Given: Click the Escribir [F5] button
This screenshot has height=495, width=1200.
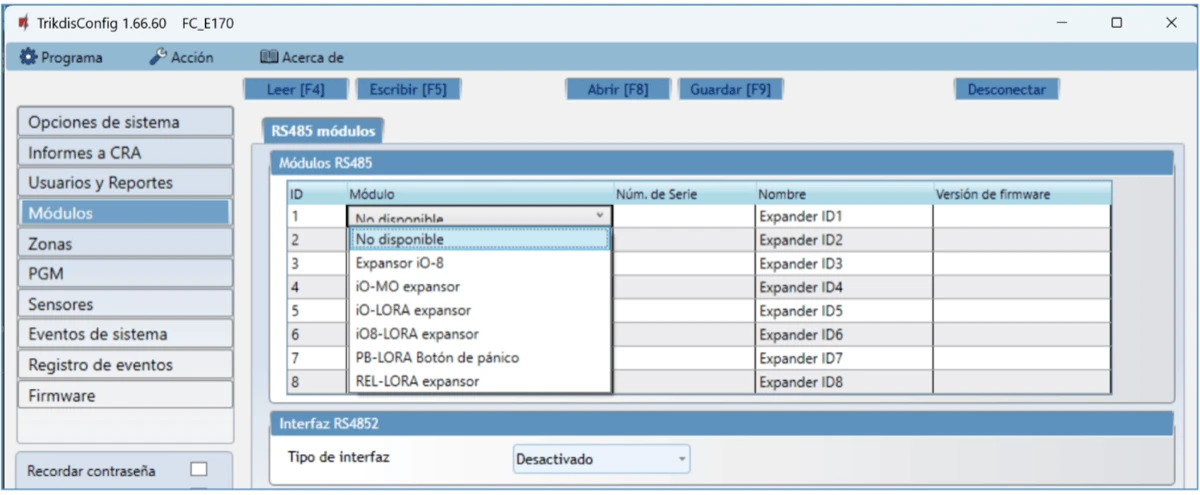Looking at the screenshot, I should click(x=408, y=89).
